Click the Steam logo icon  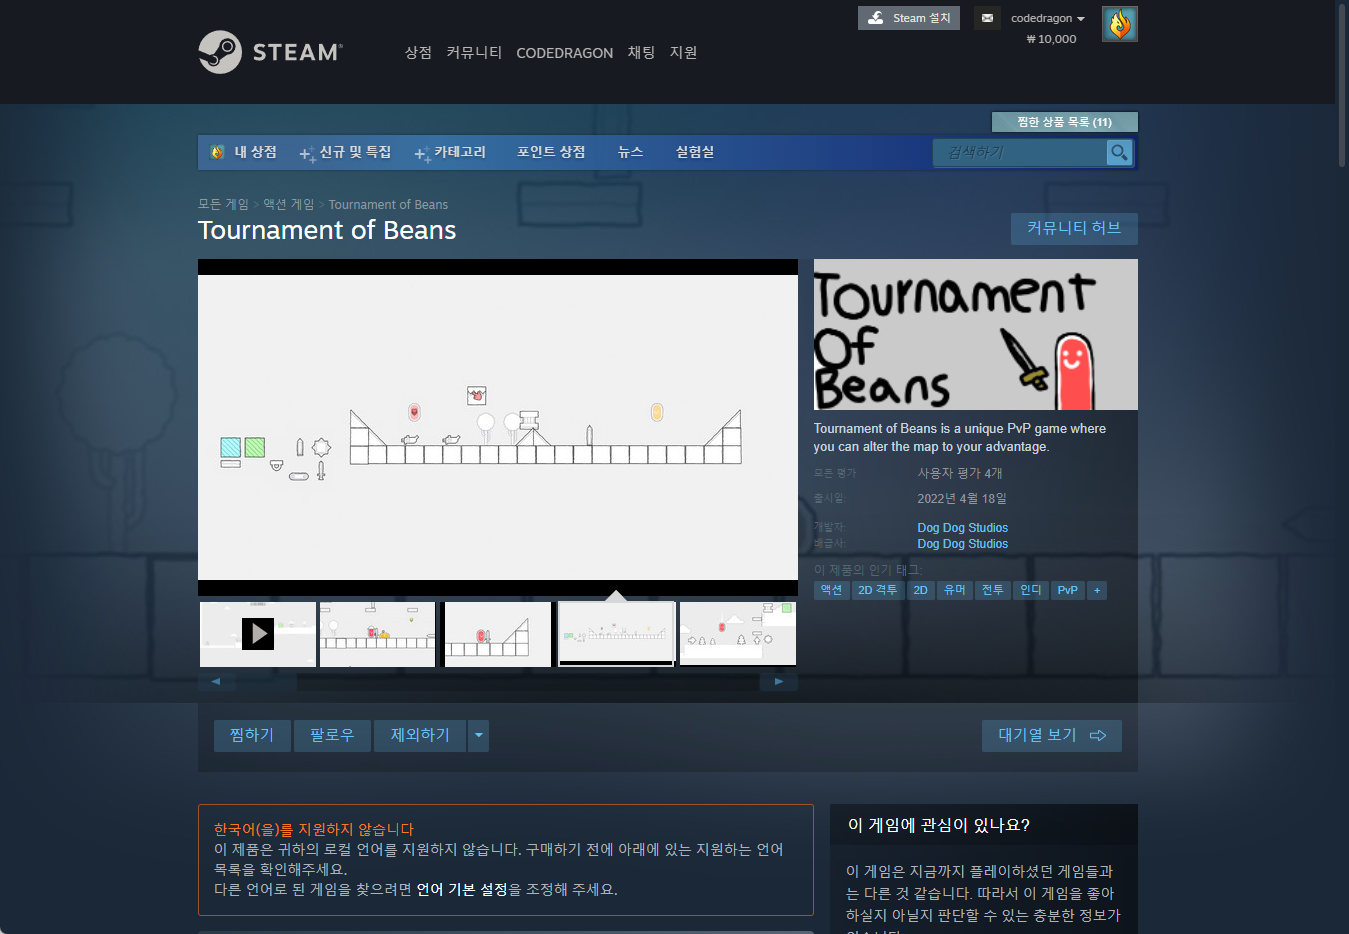[x=220, y=52]
